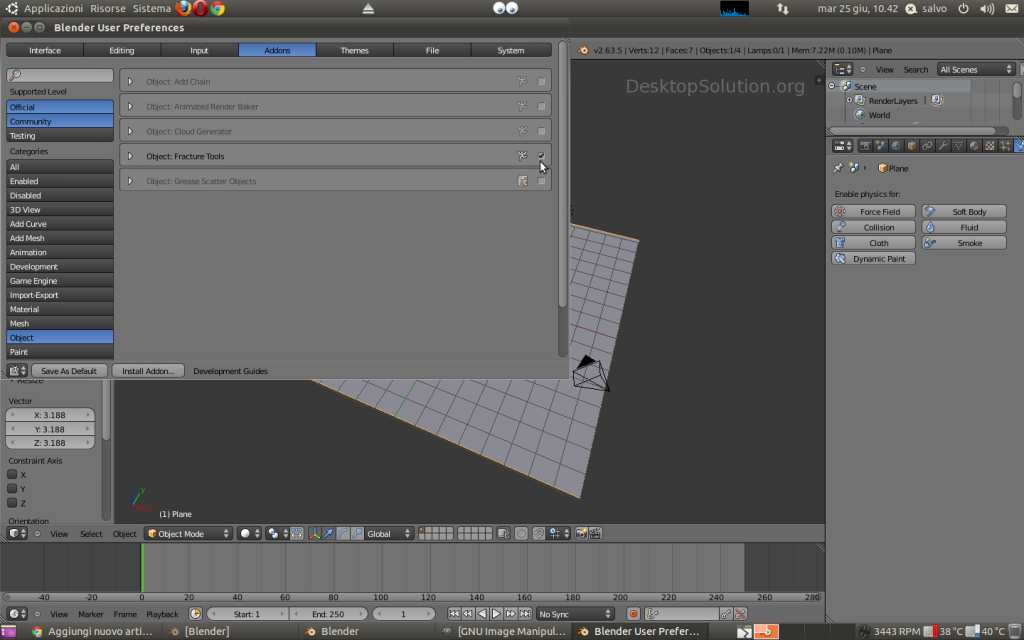Screen dimensions: 1024x640
Task: Click the addon search field
Action: pos(60,75)
